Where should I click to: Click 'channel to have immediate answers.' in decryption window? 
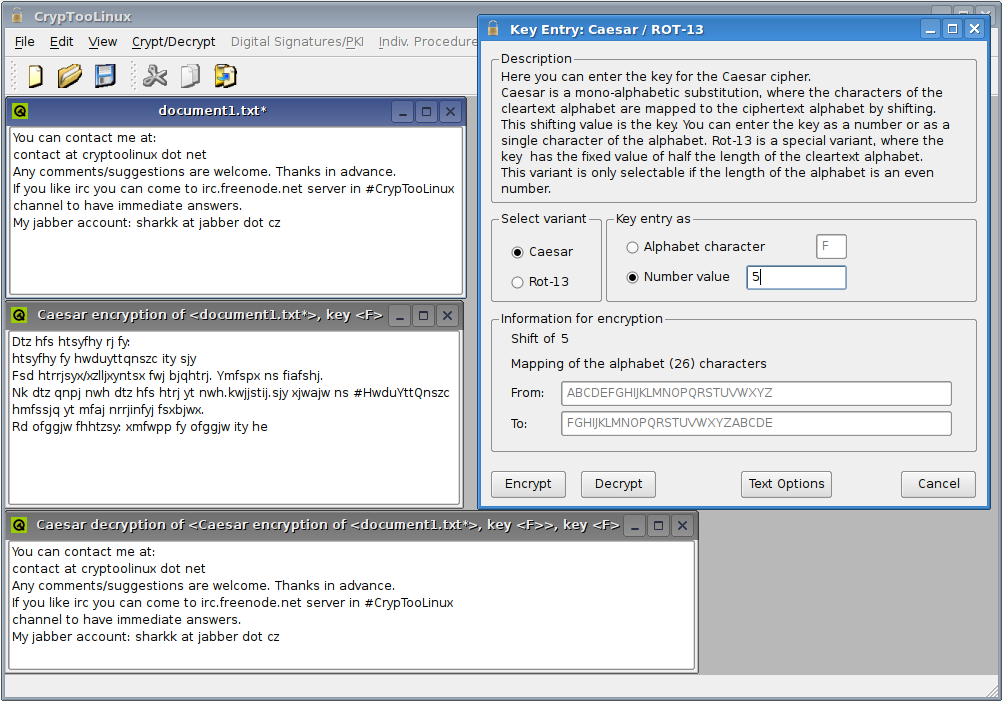pyautogui.click(x=127, y=619)
